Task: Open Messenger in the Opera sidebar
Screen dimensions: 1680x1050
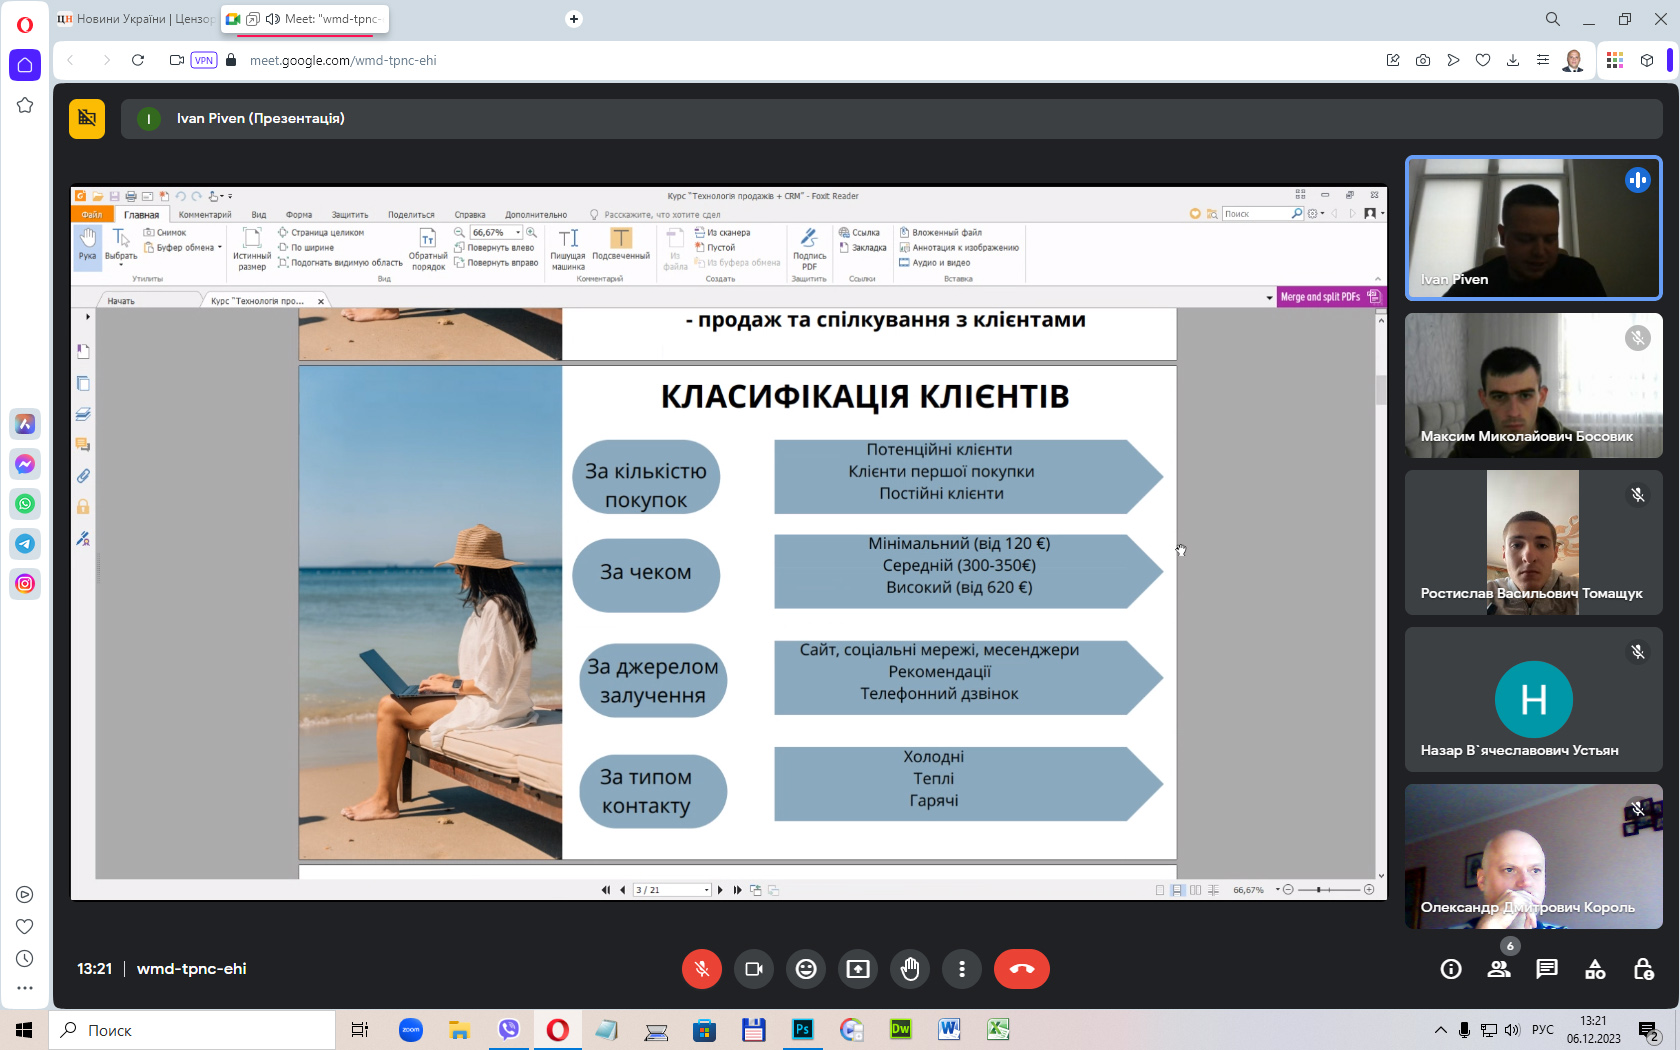Action: tap(25, 464)
